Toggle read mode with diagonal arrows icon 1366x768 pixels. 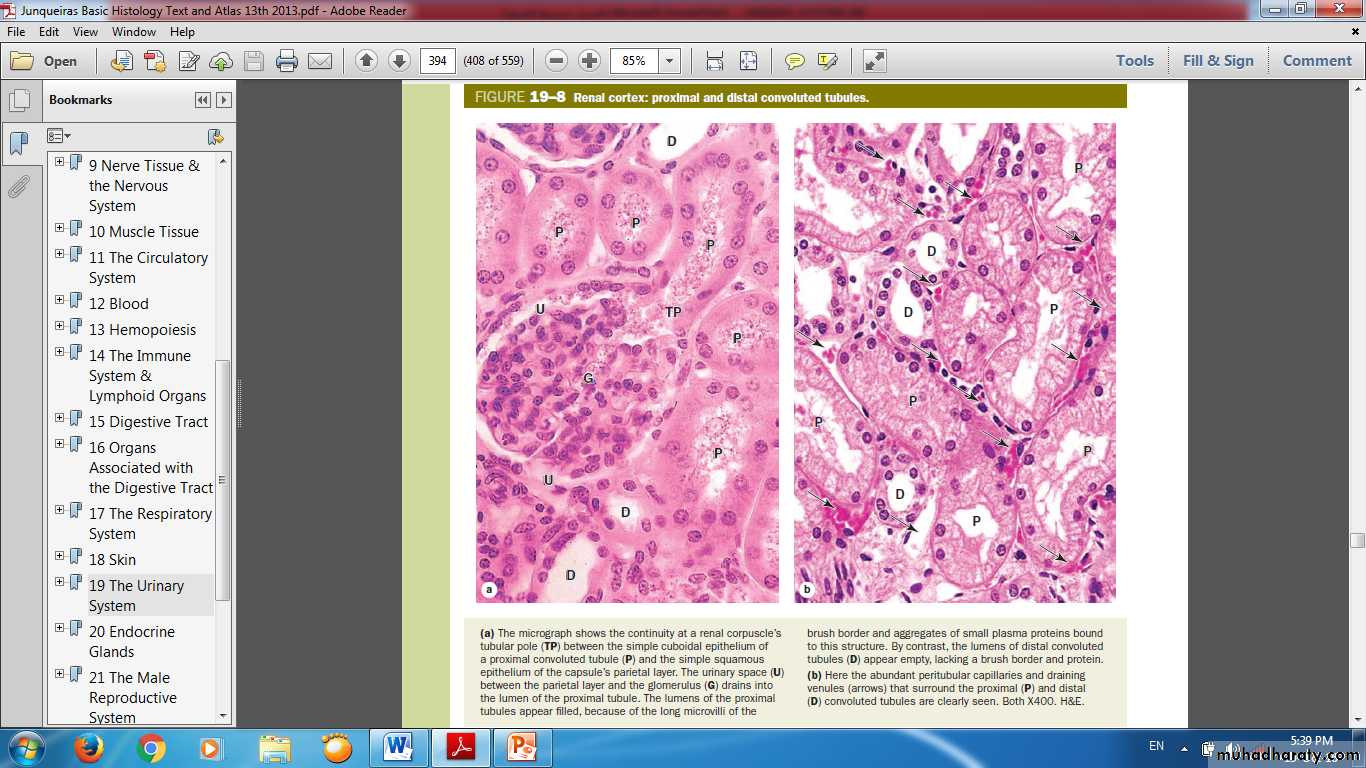pyautogui.click(x=874, y=61)
